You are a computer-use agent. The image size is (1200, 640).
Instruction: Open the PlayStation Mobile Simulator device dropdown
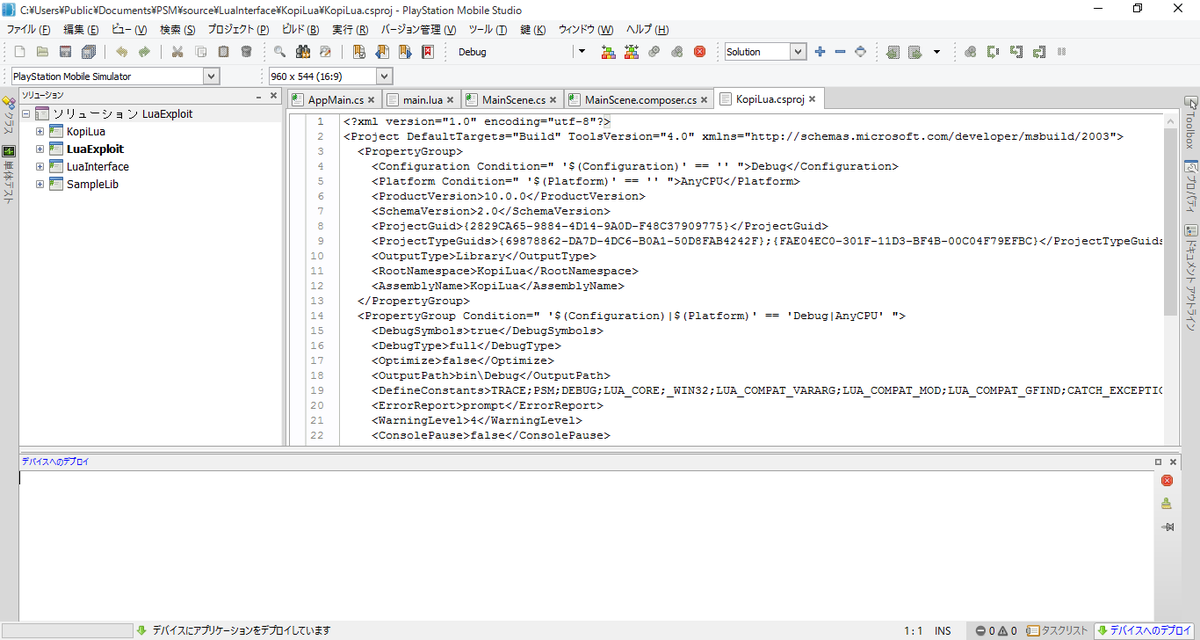211,76
